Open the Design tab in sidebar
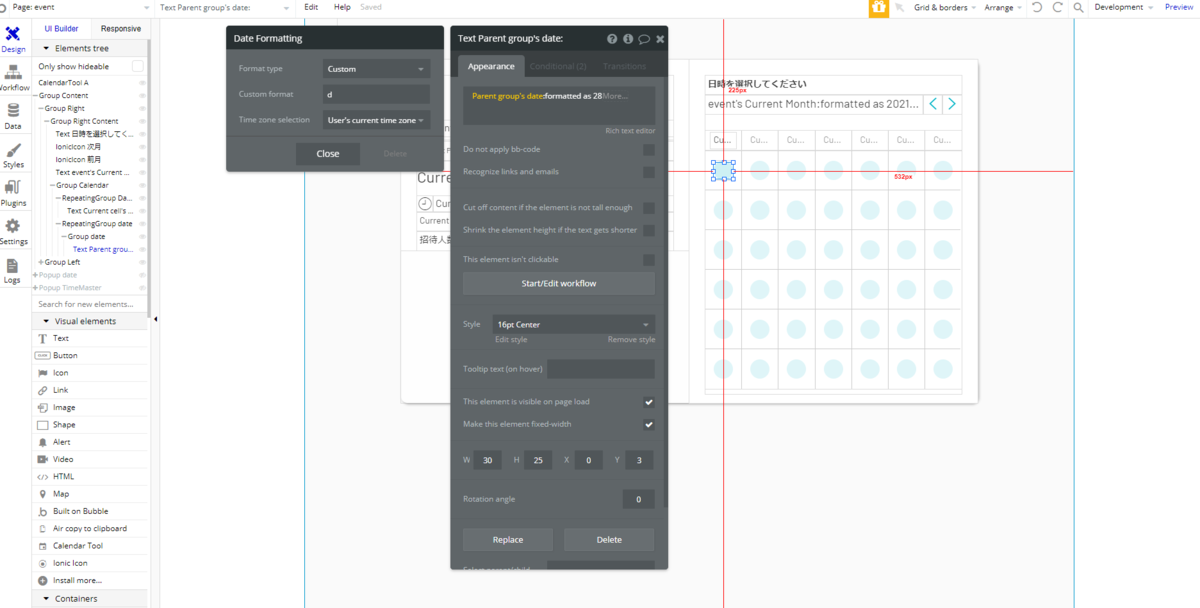This screenshot has height=608, width=1200. click(x=13, y=40)
